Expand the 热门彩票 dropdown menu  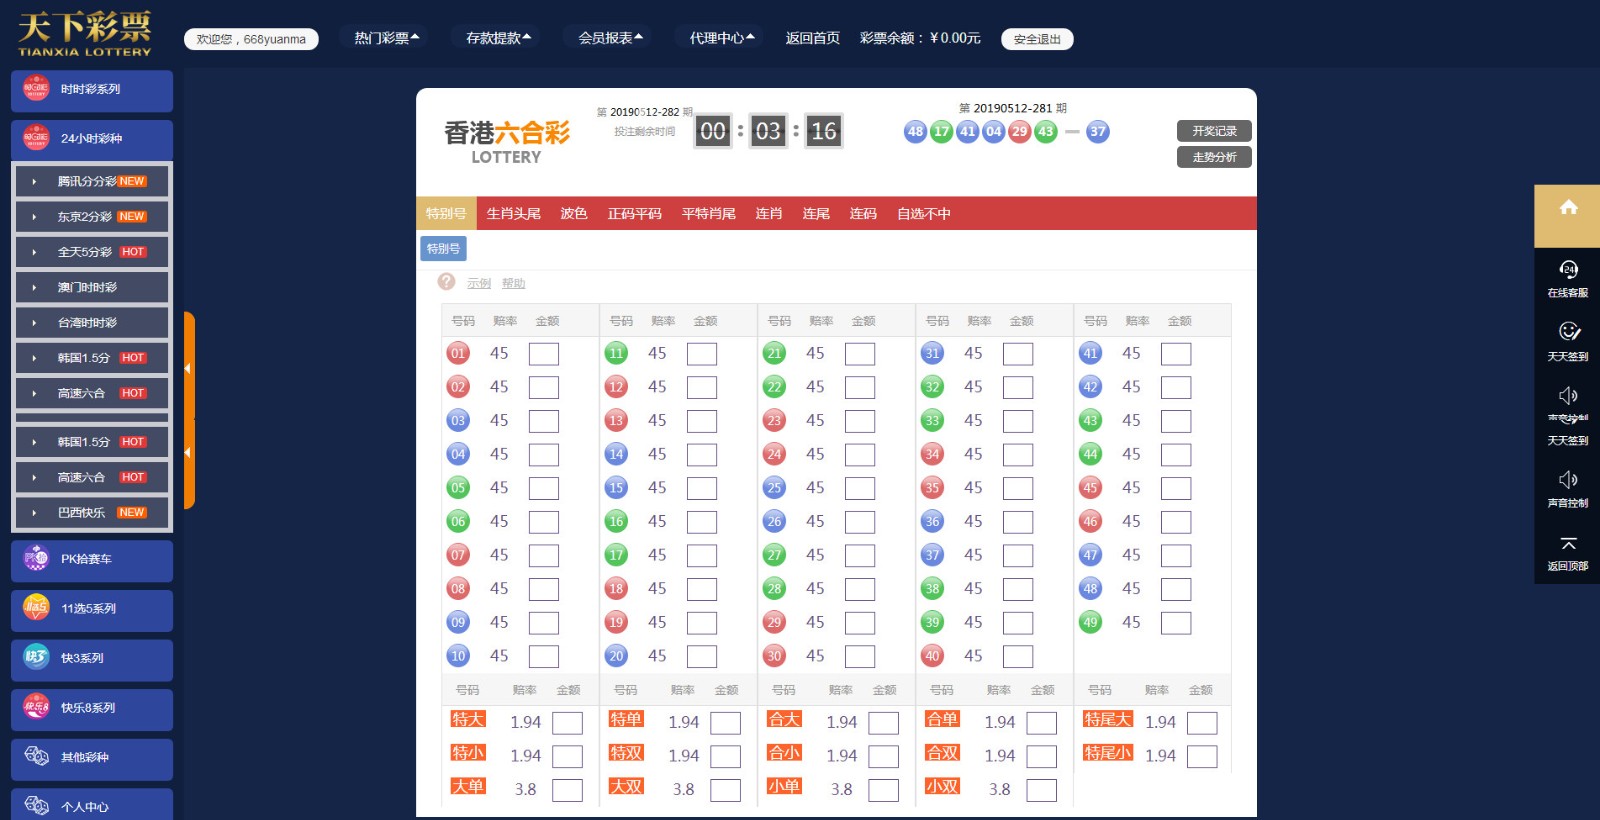pyautogui.click(x=387, y=38)
